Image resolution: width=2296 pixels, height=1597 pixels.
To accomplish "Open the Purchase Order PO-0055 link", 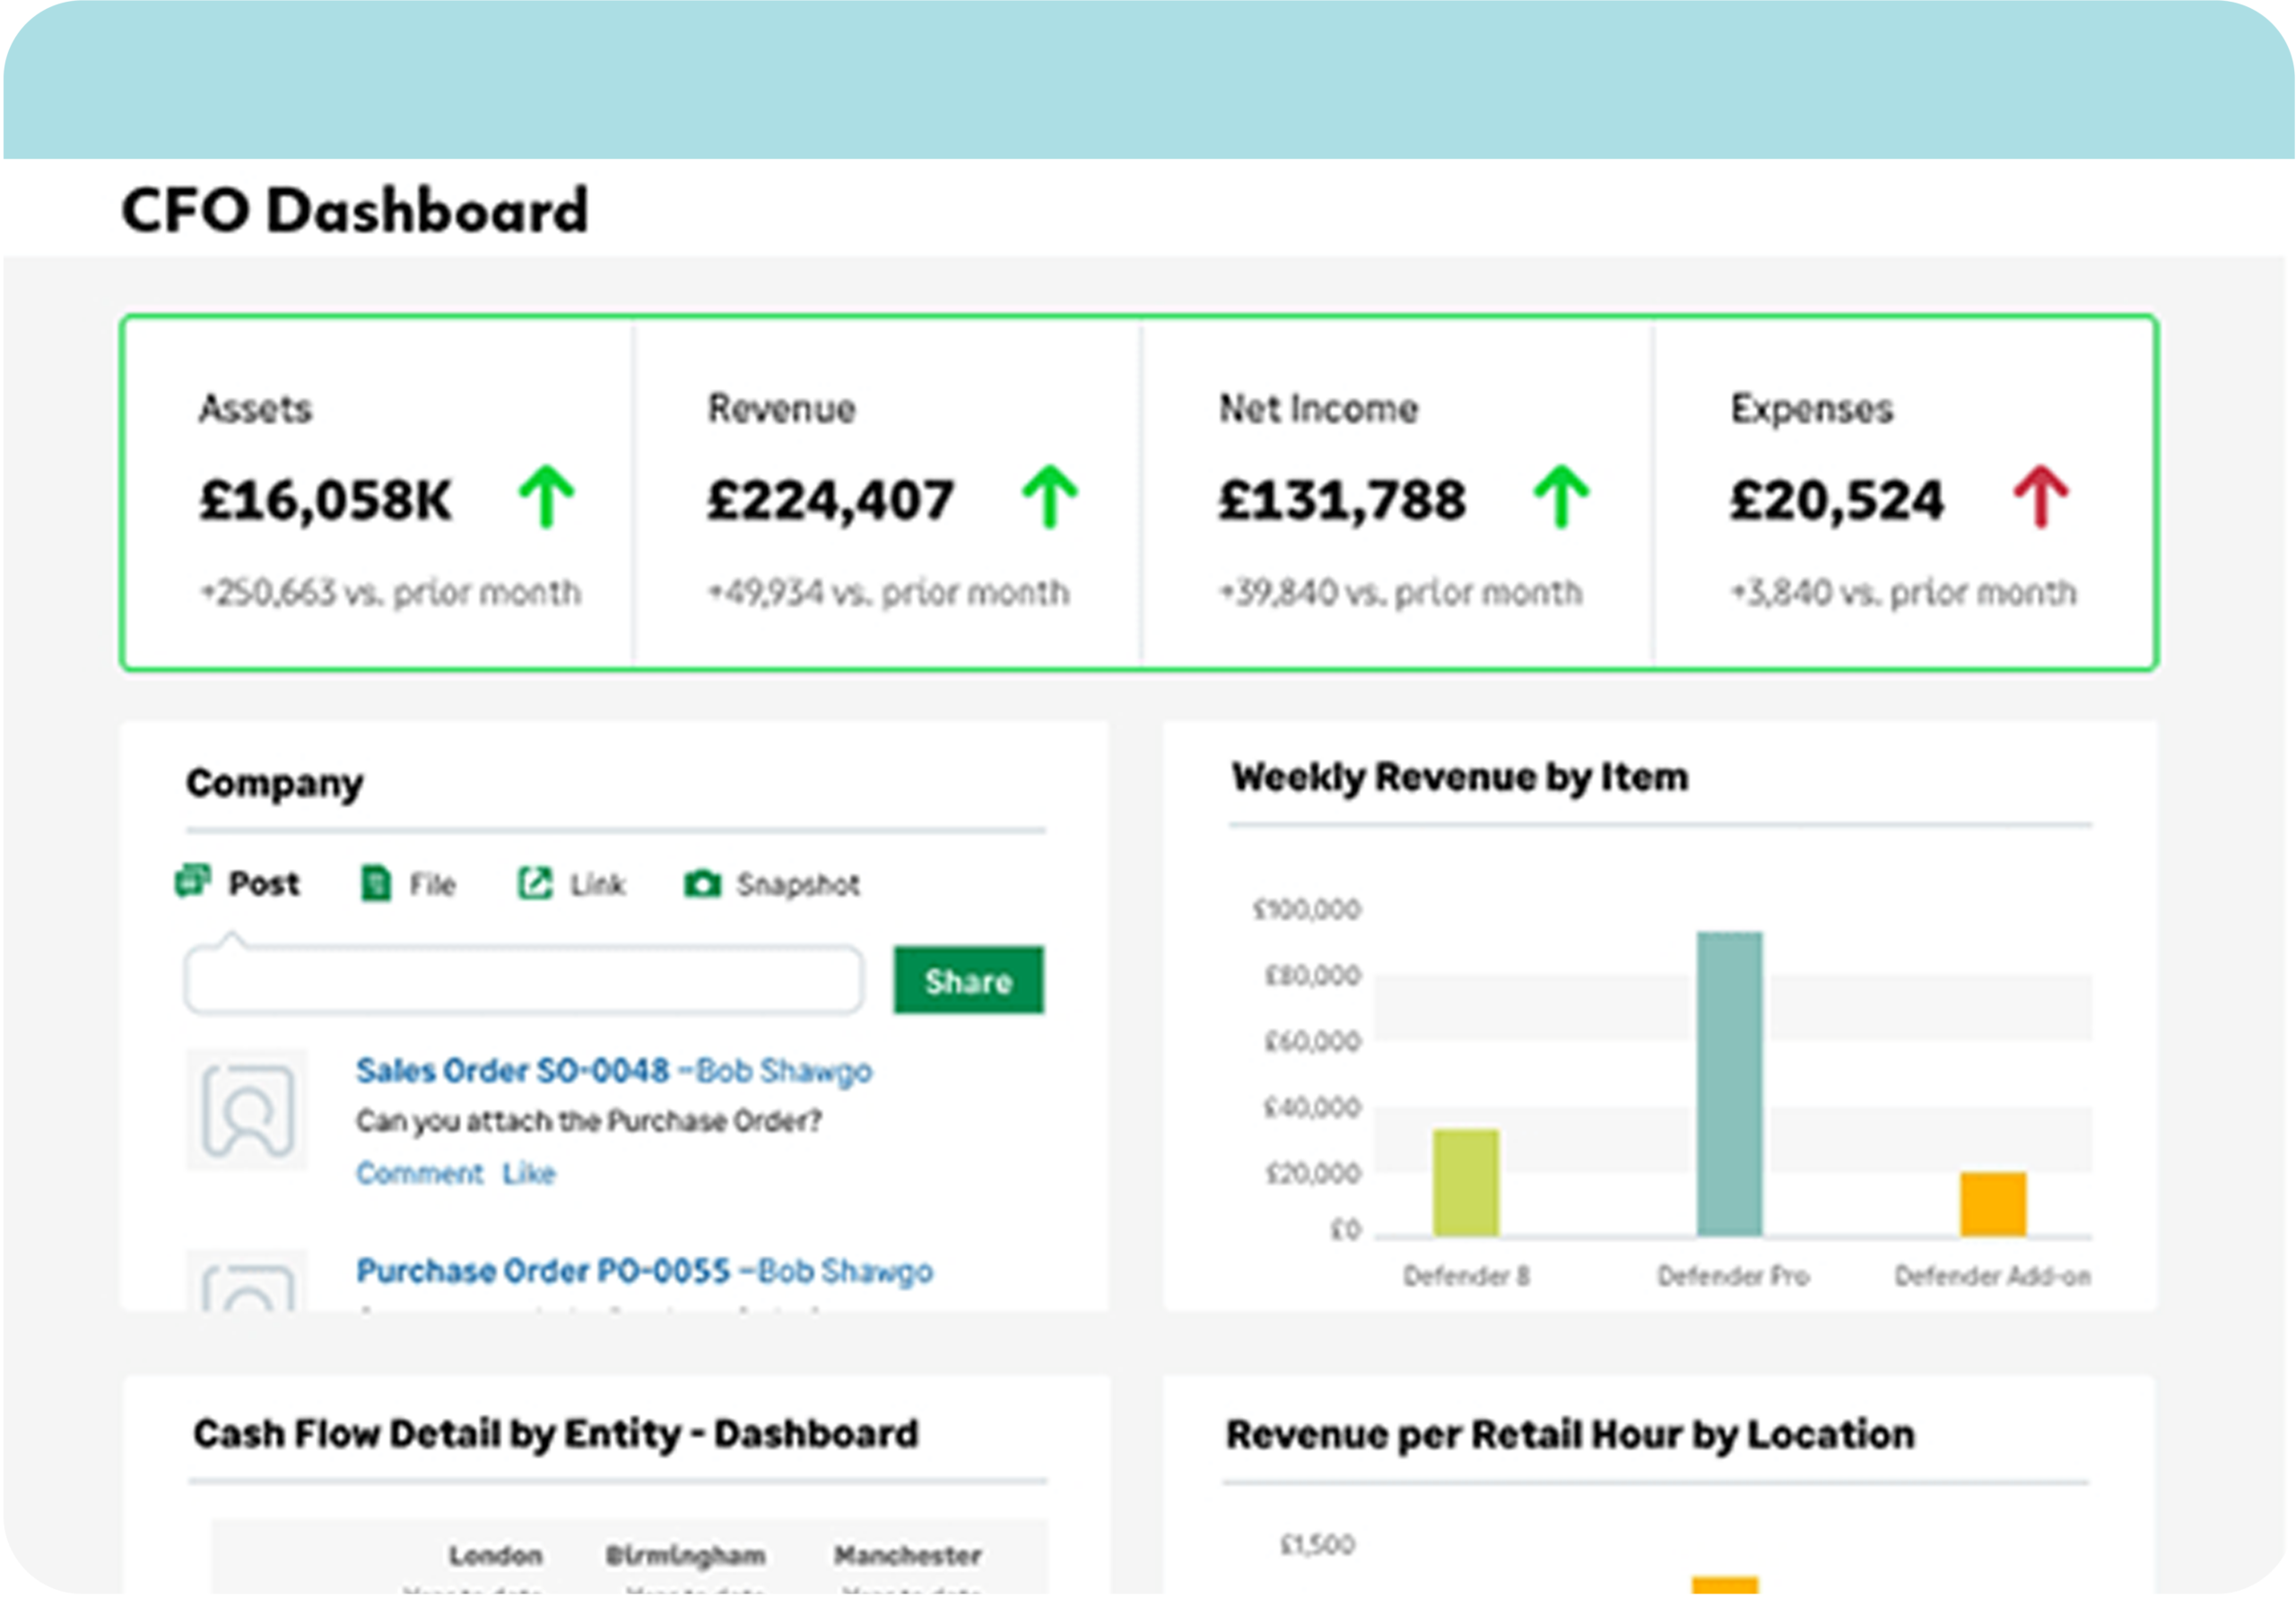I will [x=544, y=1271].
